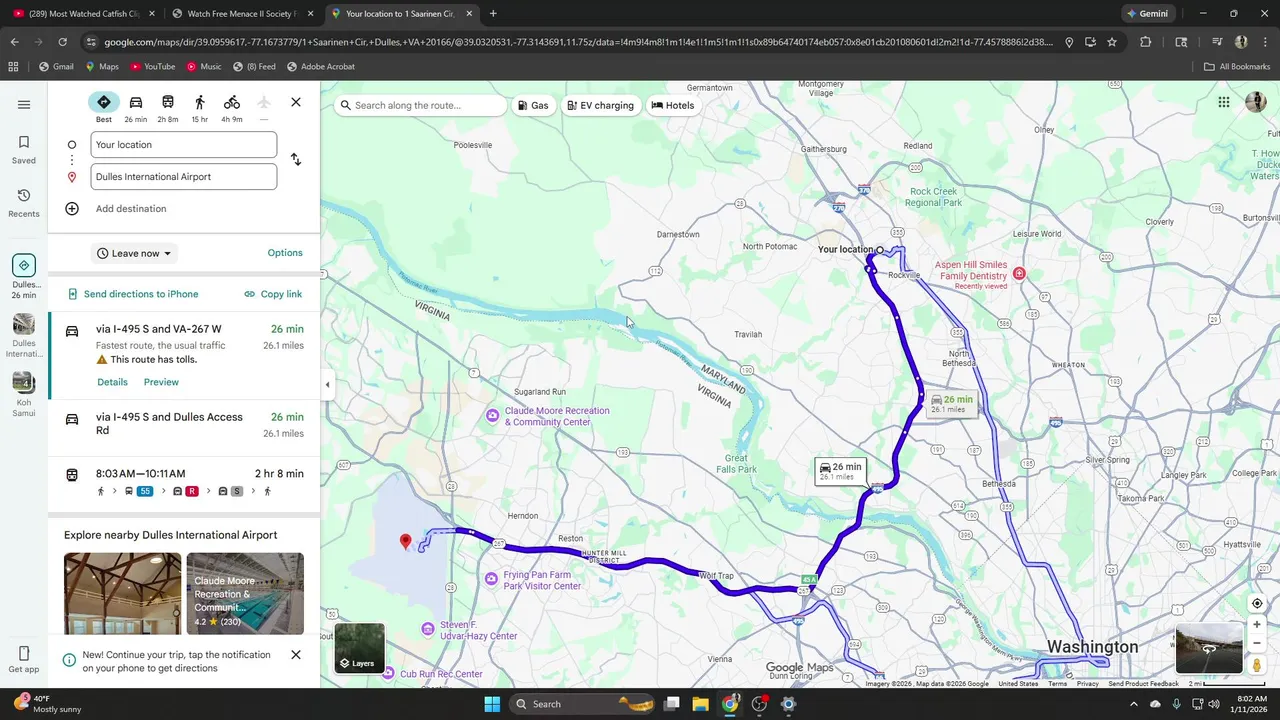Image resolution: width=1280 pixels, height=720 pixels.
Task: Show your current location on map
Action: (1257, 603)
